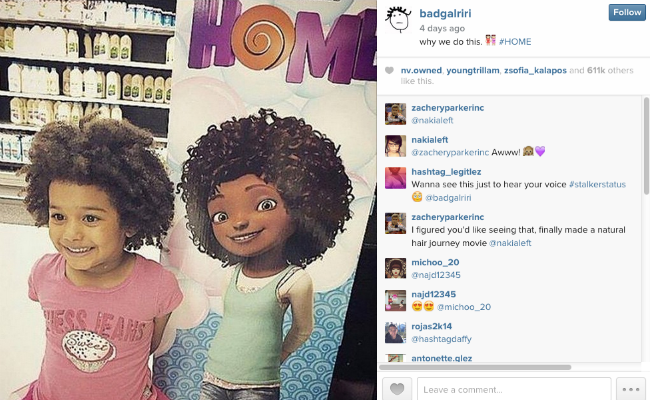Viewport: 650px width, 400px height.
Task: Click the zacherypaerkerinc username in first comment
Action: coord(448,108)
